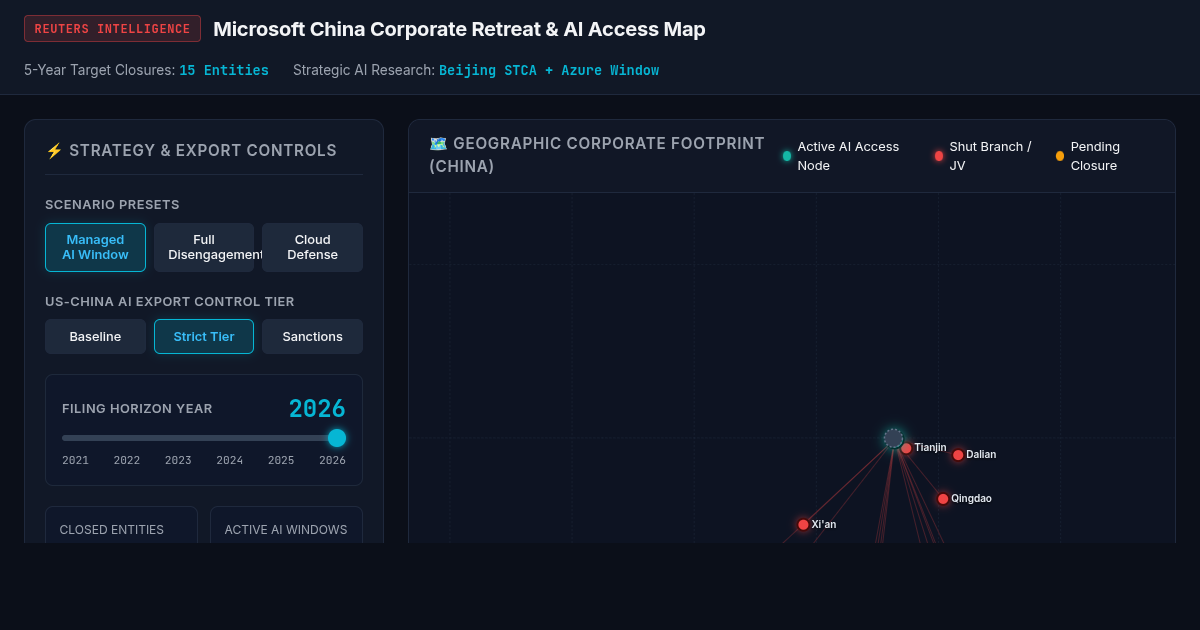Click the Active AI Access Node legend text
Viewport: 1200px width, 630px height.
[848, 156]
